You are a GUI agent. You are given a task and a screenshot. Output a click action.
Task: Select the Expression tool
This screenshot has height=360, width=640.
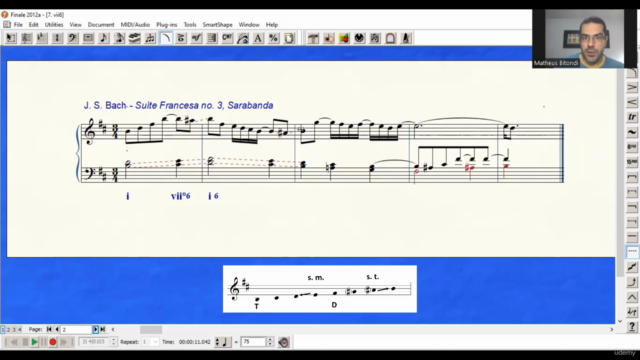[x=197, y=38]
